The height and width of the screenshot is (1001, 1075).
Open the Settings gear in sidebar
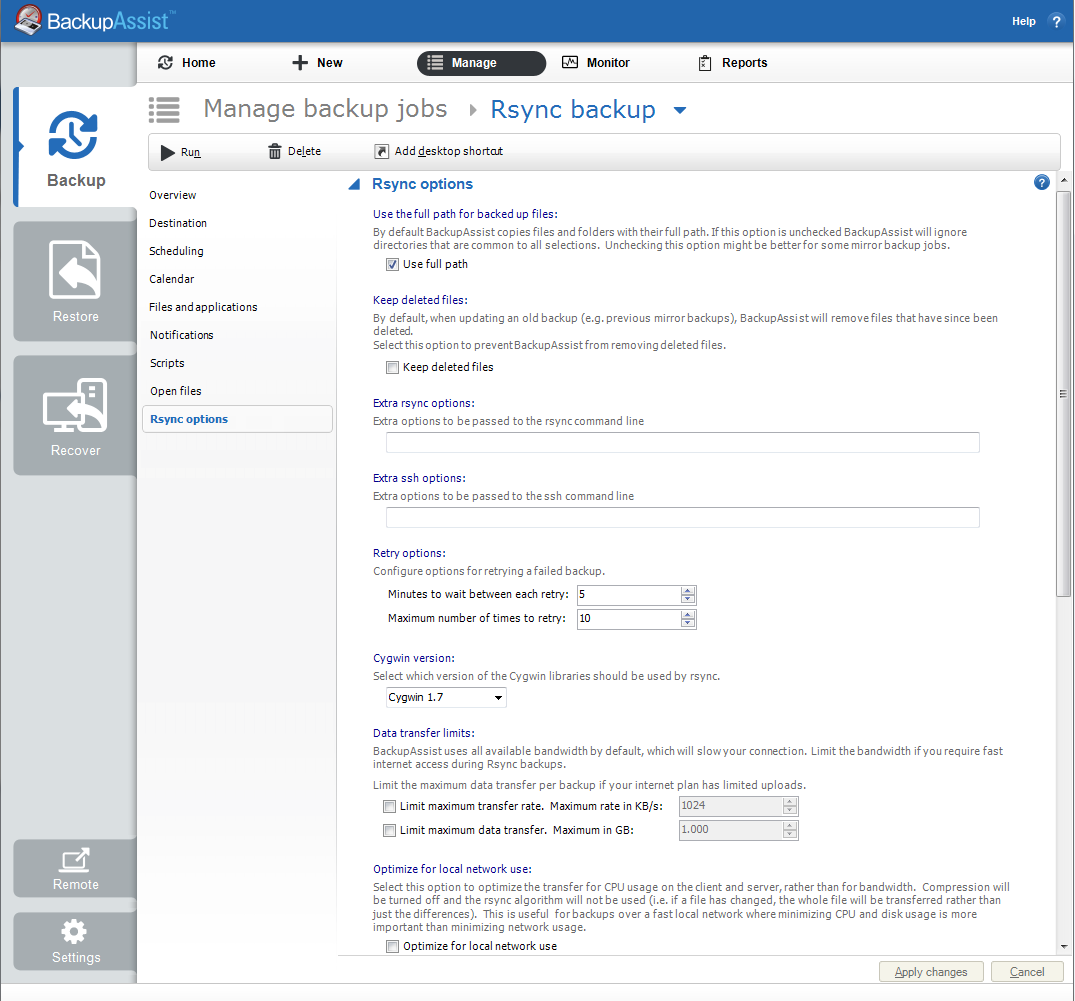point(74,931)
